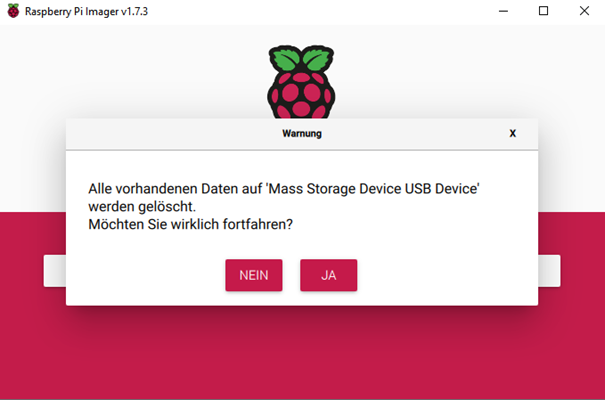Click the gray header bar of the Warnung dialog

302,134
